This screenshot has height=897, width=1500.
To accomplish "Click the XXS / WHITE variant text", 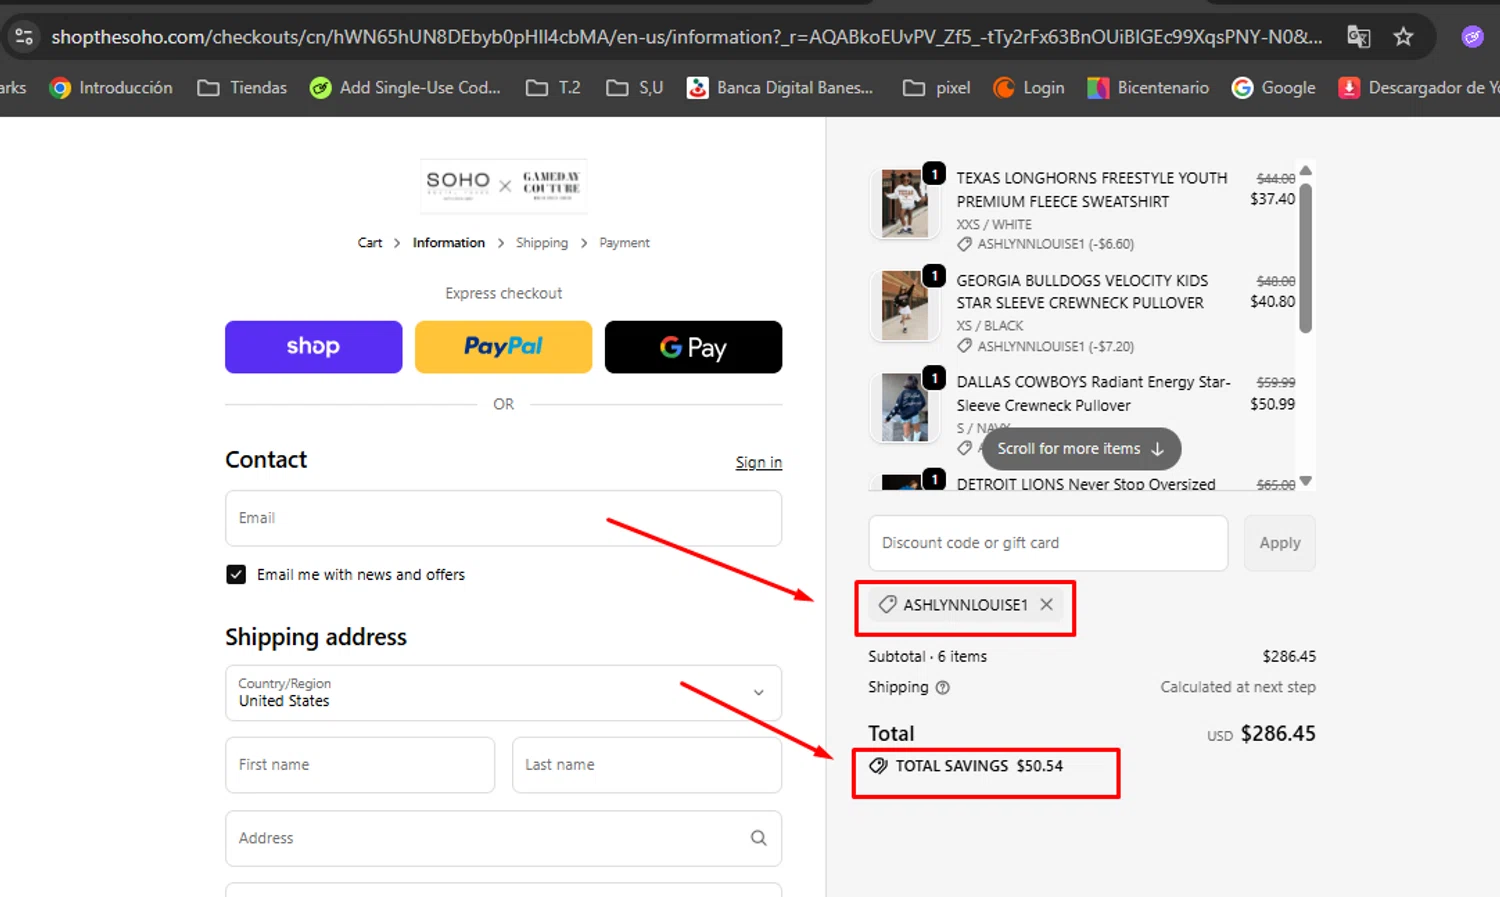I will tap(994, 225).
